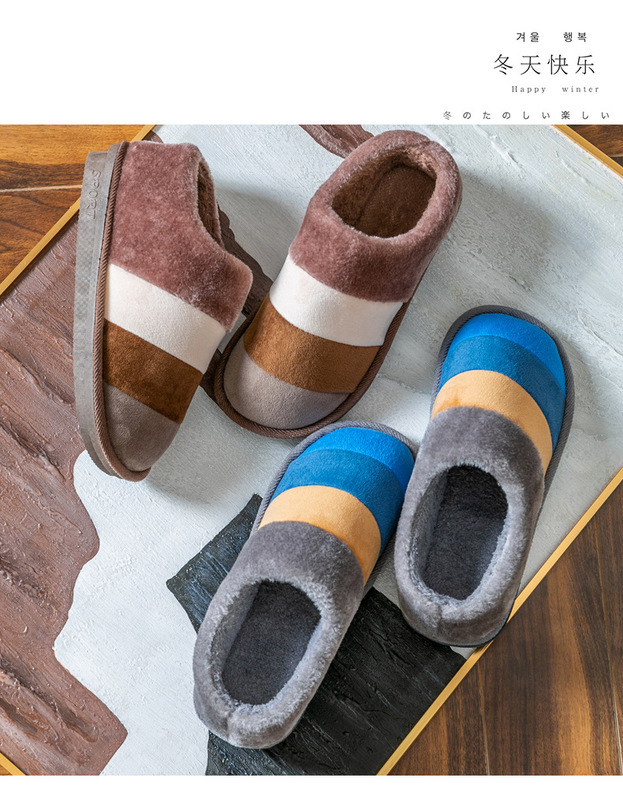Click the "Happy winter" English subtitle
This screenshot has height=800, width=623.
[547, 88]
